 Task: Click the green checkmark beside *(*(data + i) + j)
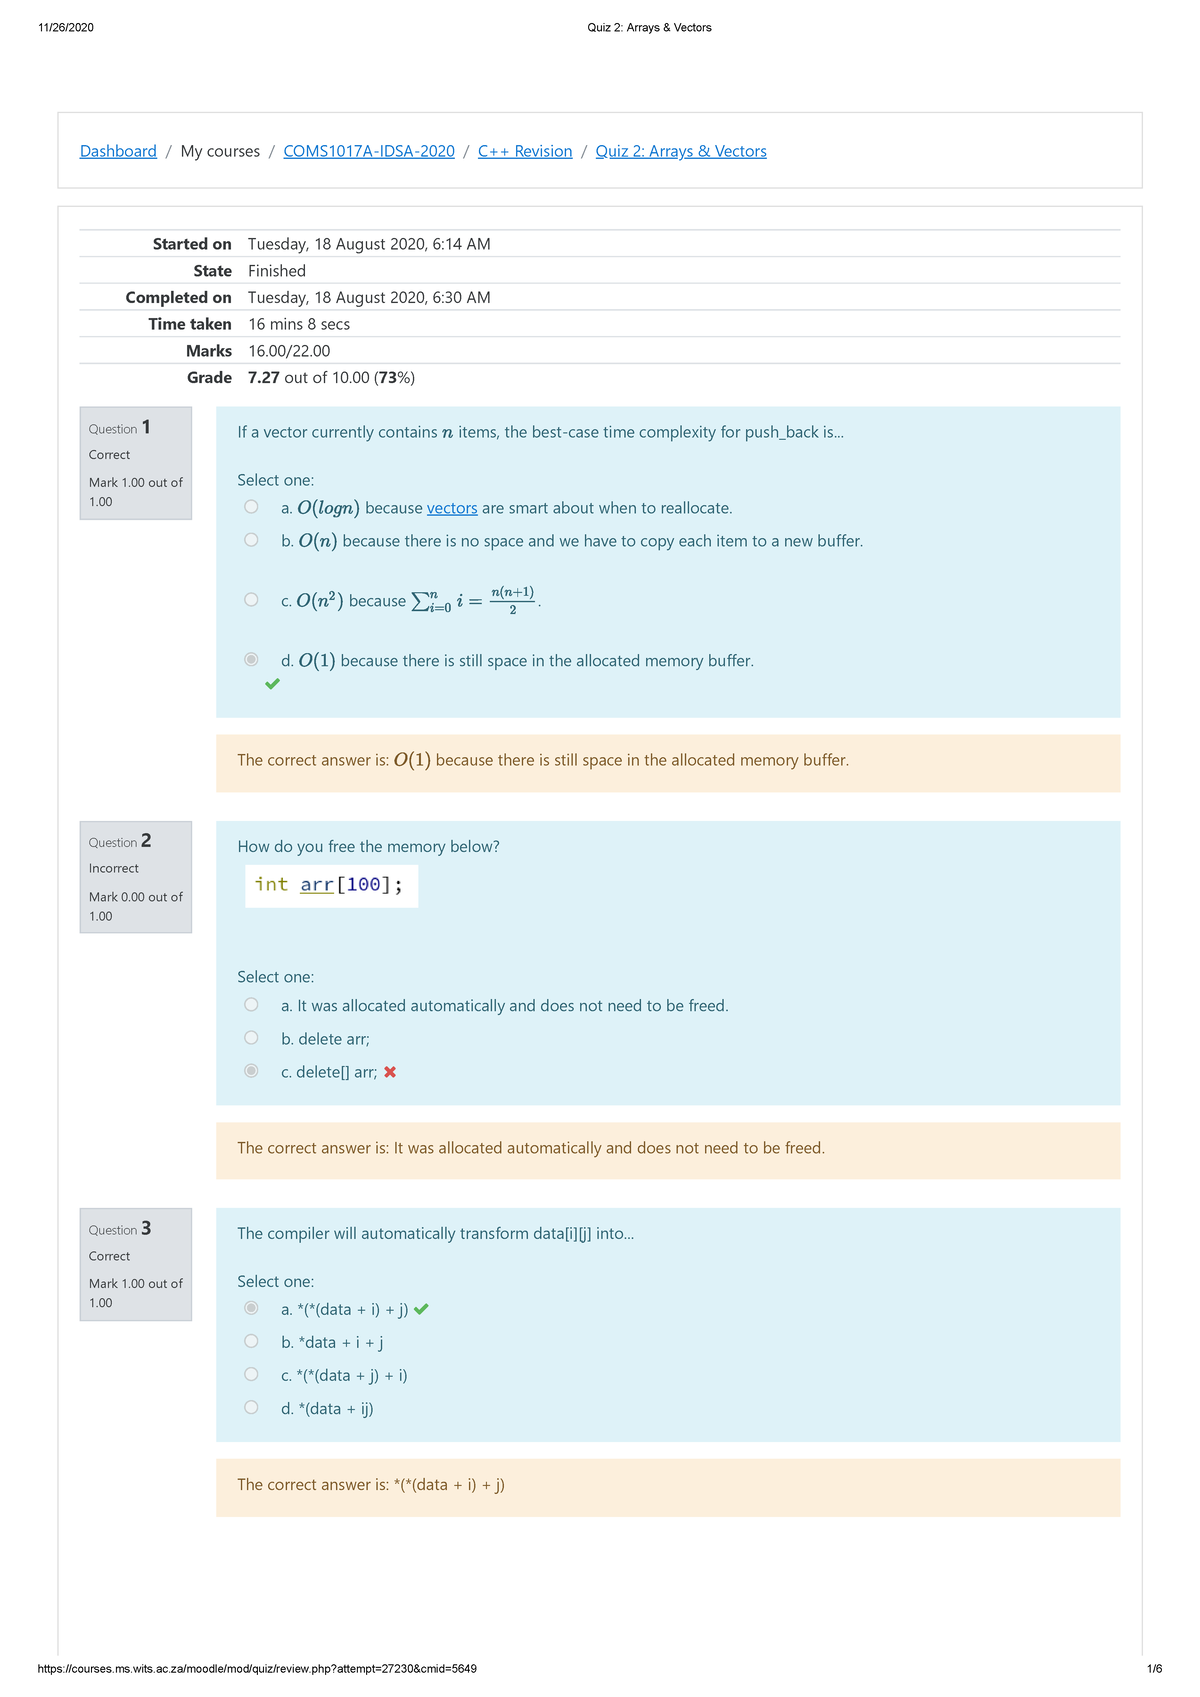pos(421,1309)
